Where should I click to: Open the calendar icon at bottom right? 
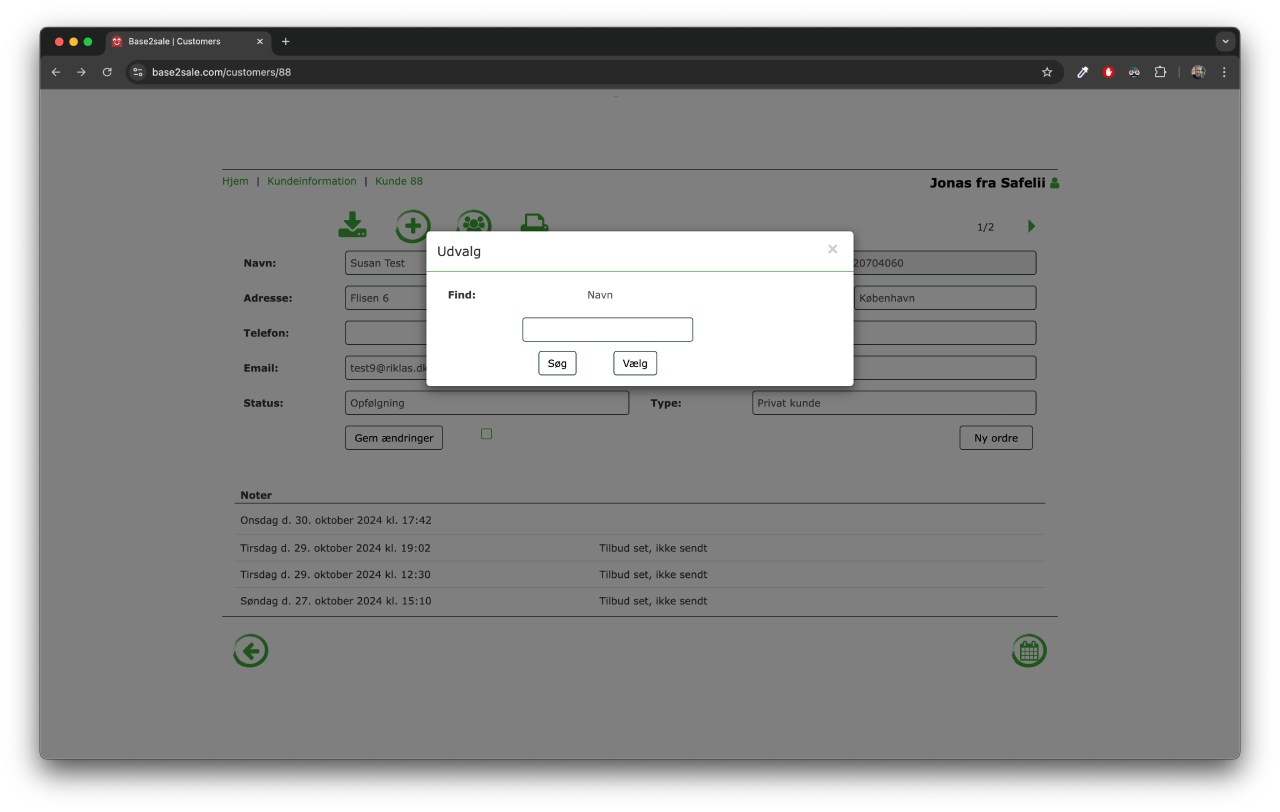coord(1029,651)
